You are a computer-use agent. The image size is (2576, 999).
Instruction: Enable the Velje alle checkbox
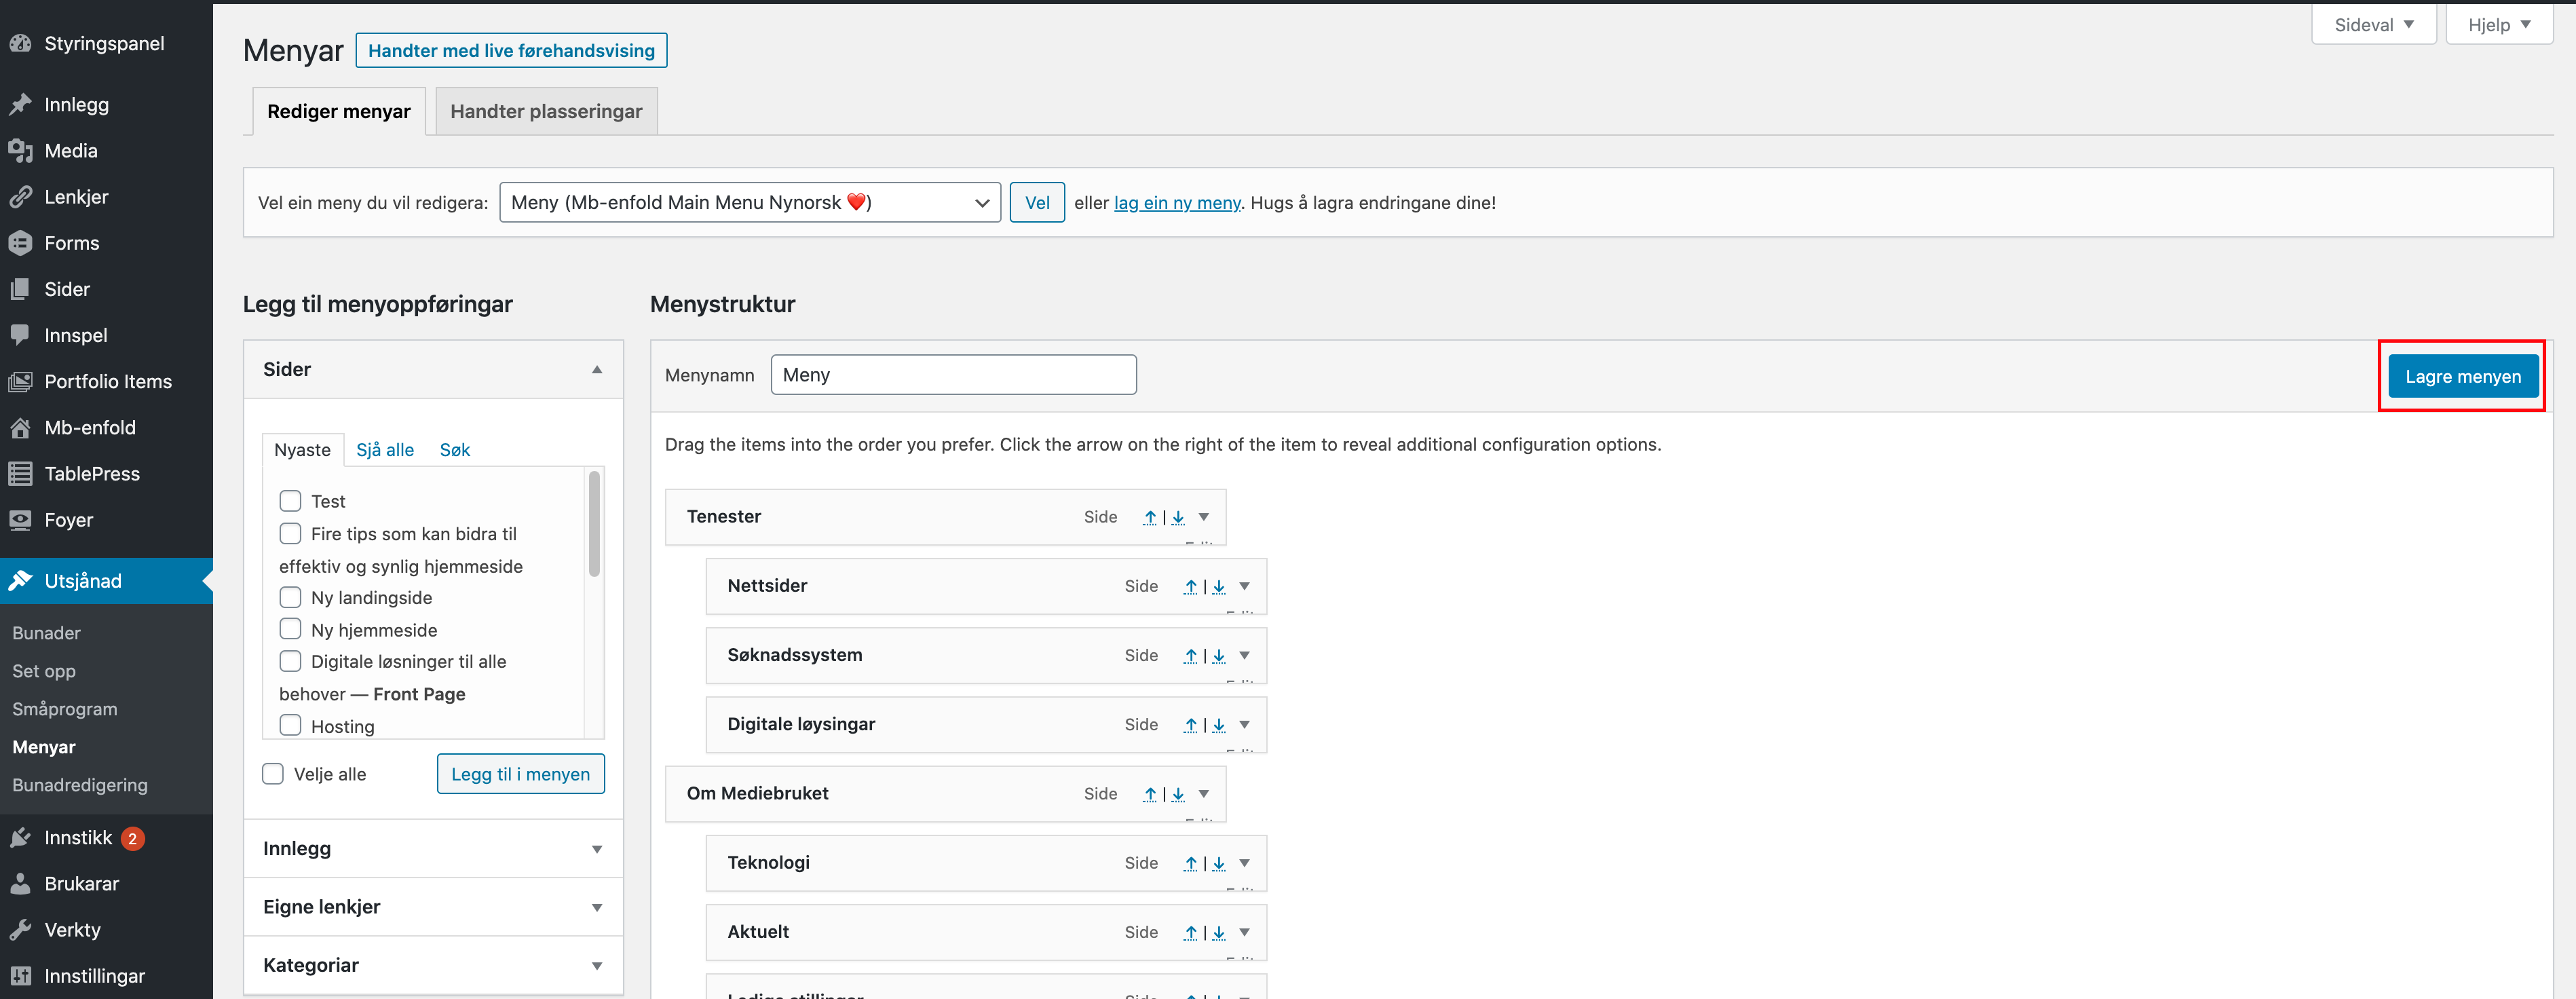pyautogui.click(x=273, y=774)
